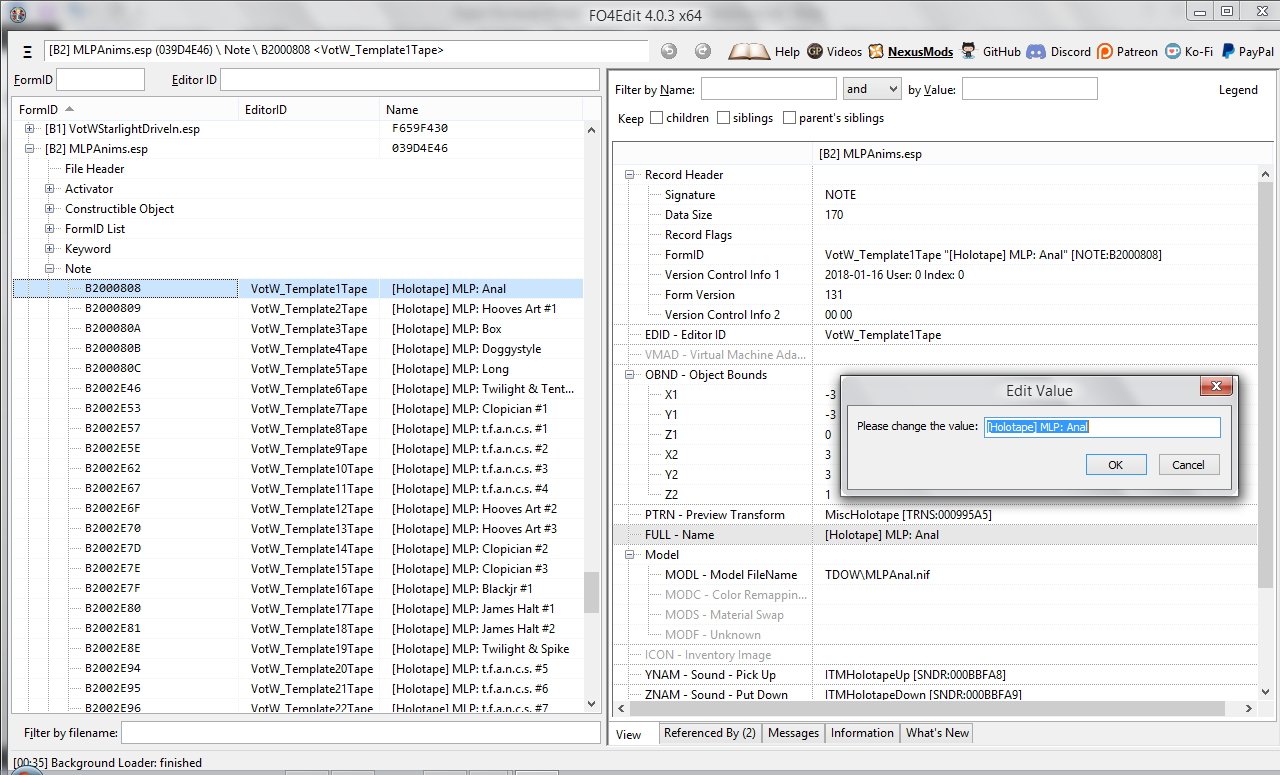Check the parent's siblings checkbox
Screen dimensions: 1280x775
pyautogui.click(x=790, y=118)
